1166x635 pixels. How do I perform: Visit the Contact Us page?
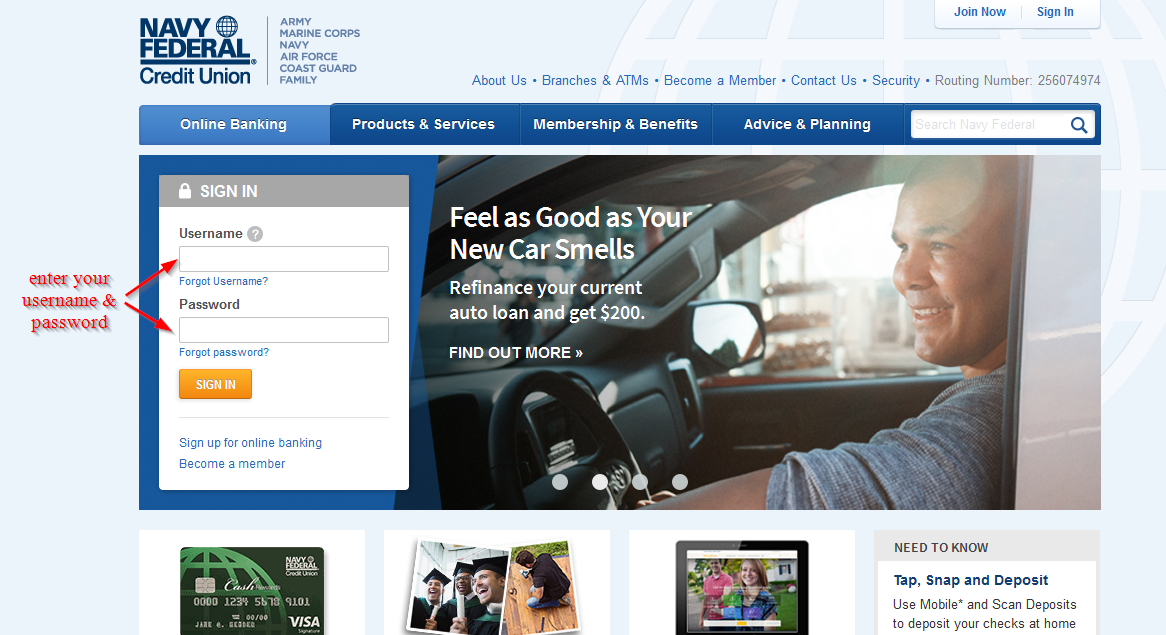[823, 80]
